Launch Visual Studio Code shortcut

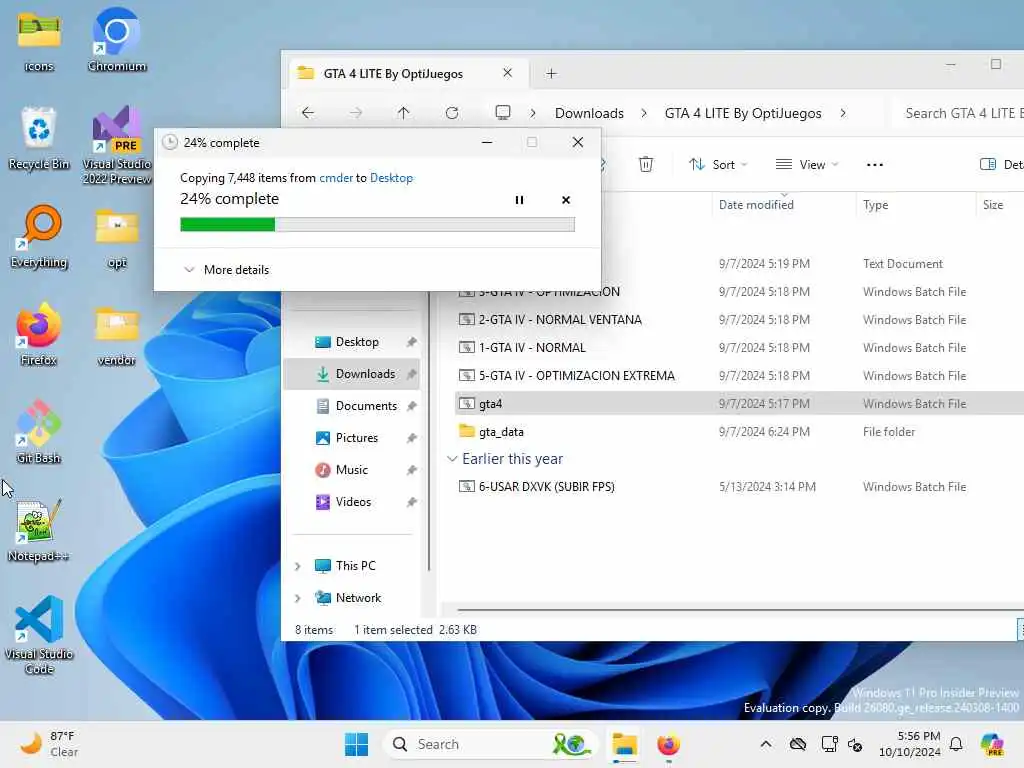(39, 635)
